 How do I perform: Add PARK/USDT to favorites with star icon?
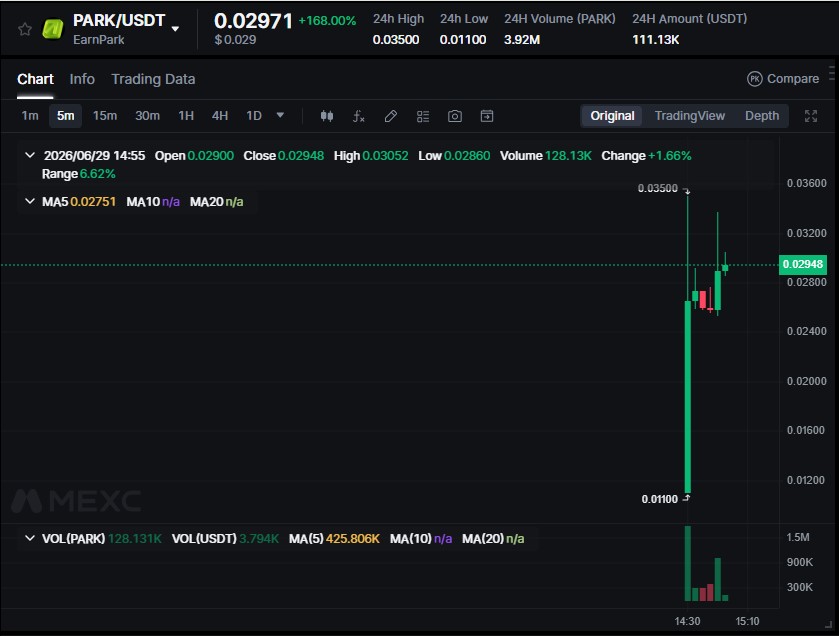[25, 29]
